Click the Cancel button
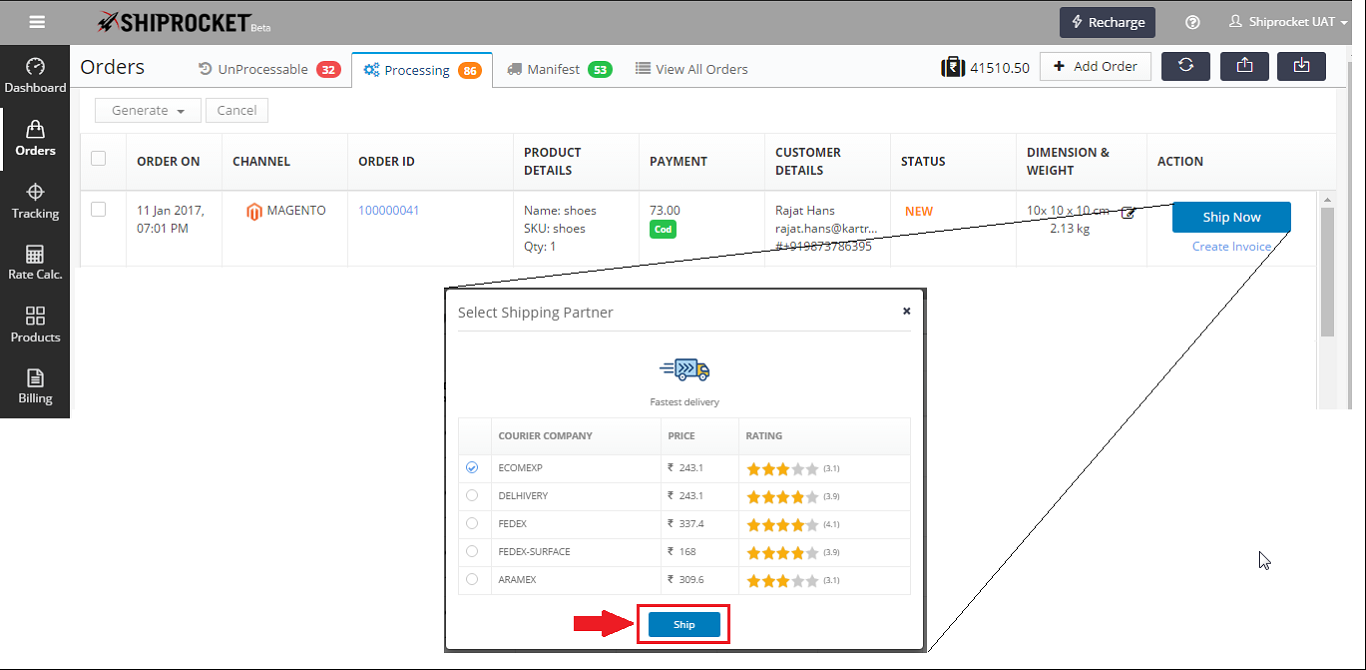1366x670 pixels. coord(237,110)
